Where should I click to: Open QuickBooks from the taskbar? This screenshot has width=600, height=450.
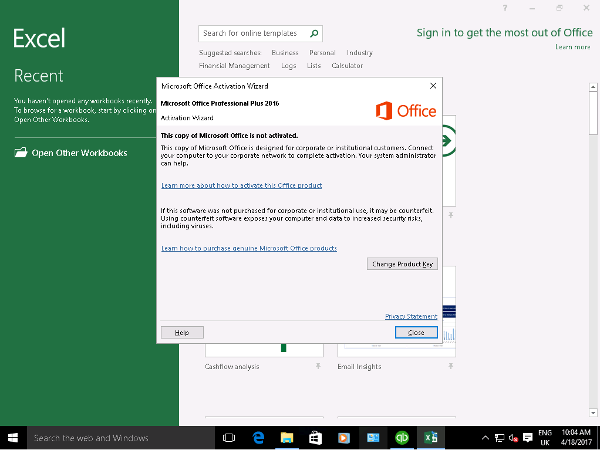402,438
